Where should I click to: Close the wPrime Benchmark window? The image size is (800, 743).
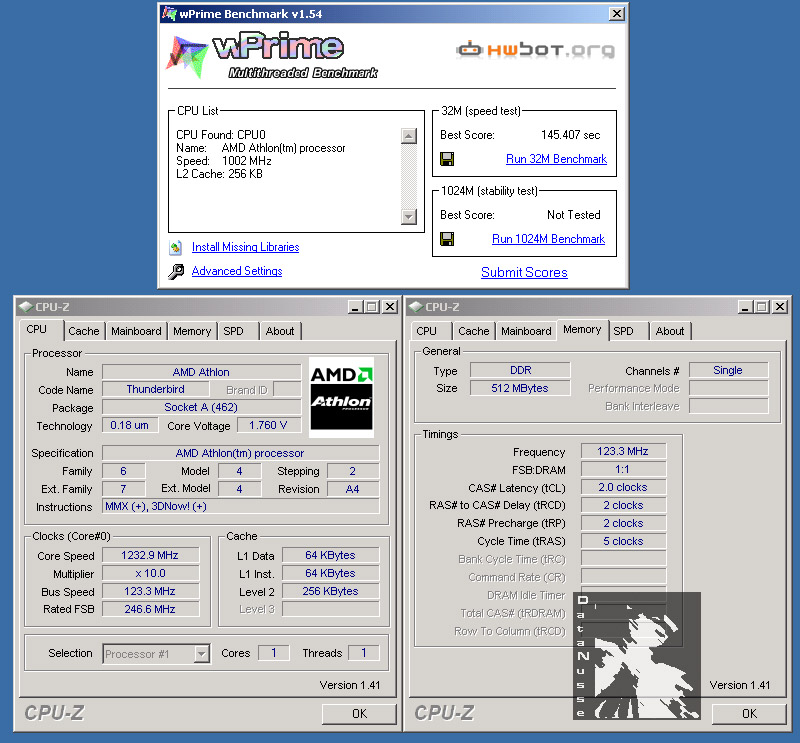point(617,14)
